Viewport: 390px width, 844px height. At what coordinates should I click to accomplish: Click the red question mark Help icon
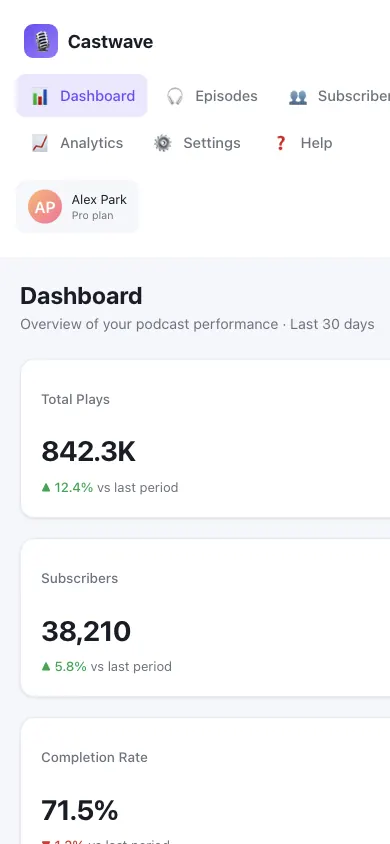(280, 143)
